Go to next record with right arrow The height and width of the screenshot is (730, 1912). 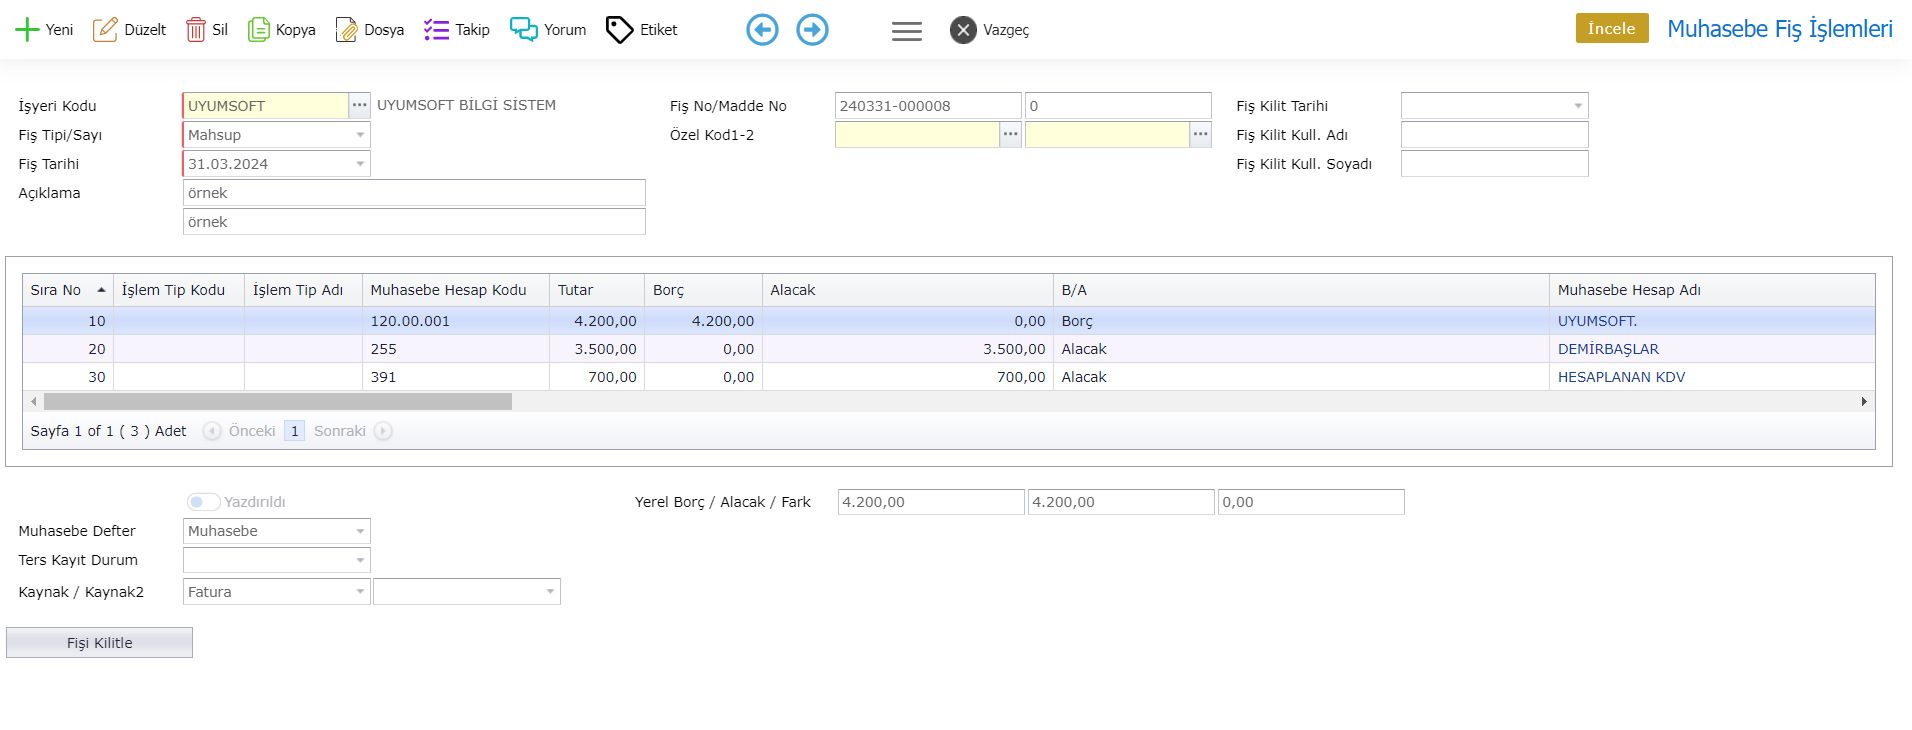point(812,30)
